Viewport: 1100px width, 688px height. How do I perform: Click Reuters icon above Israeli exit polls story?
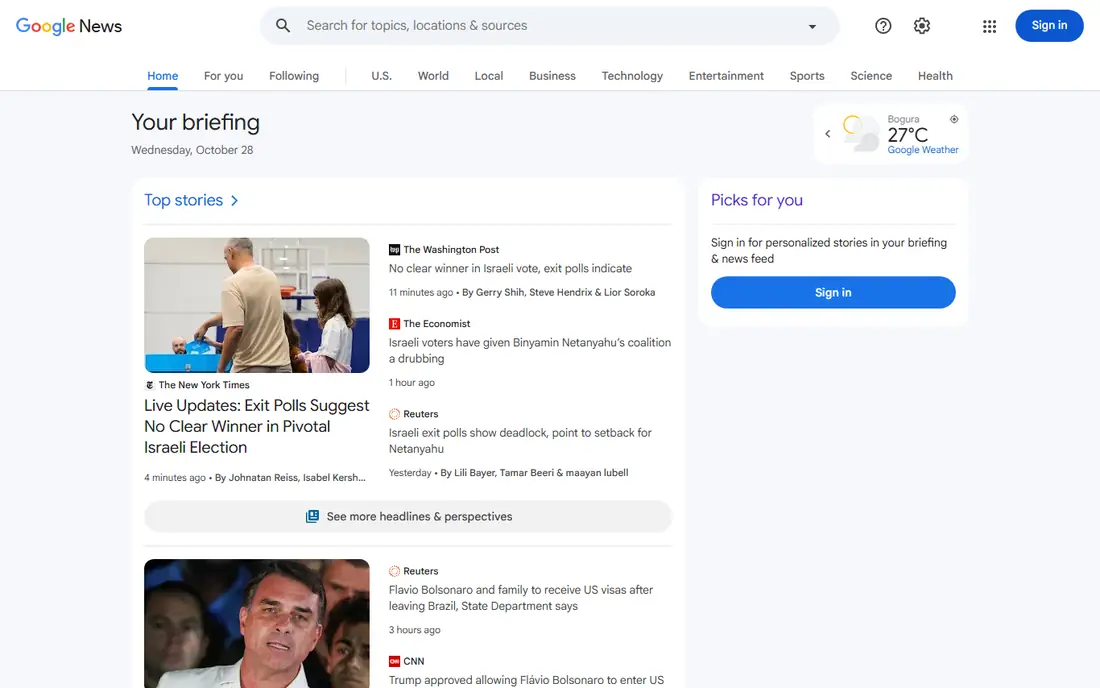click(394, 414)
